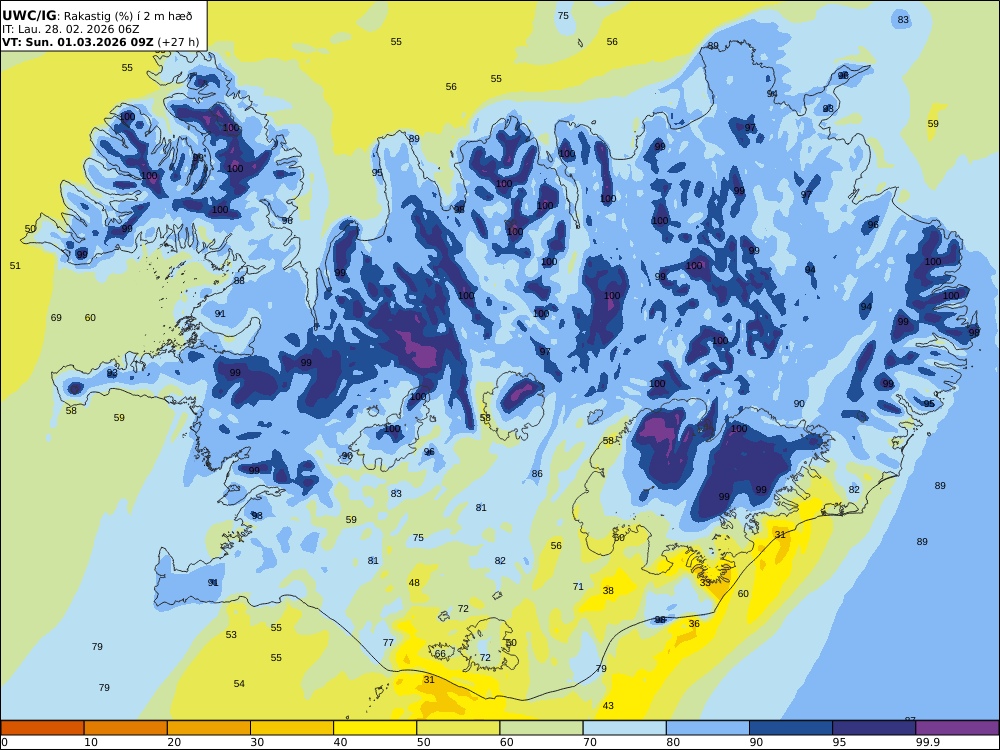Image resolution: width=1000 pixels, height=750 pixels.
Task: Click the orange 10–20 legend swatch
Action: pos(126,728)
